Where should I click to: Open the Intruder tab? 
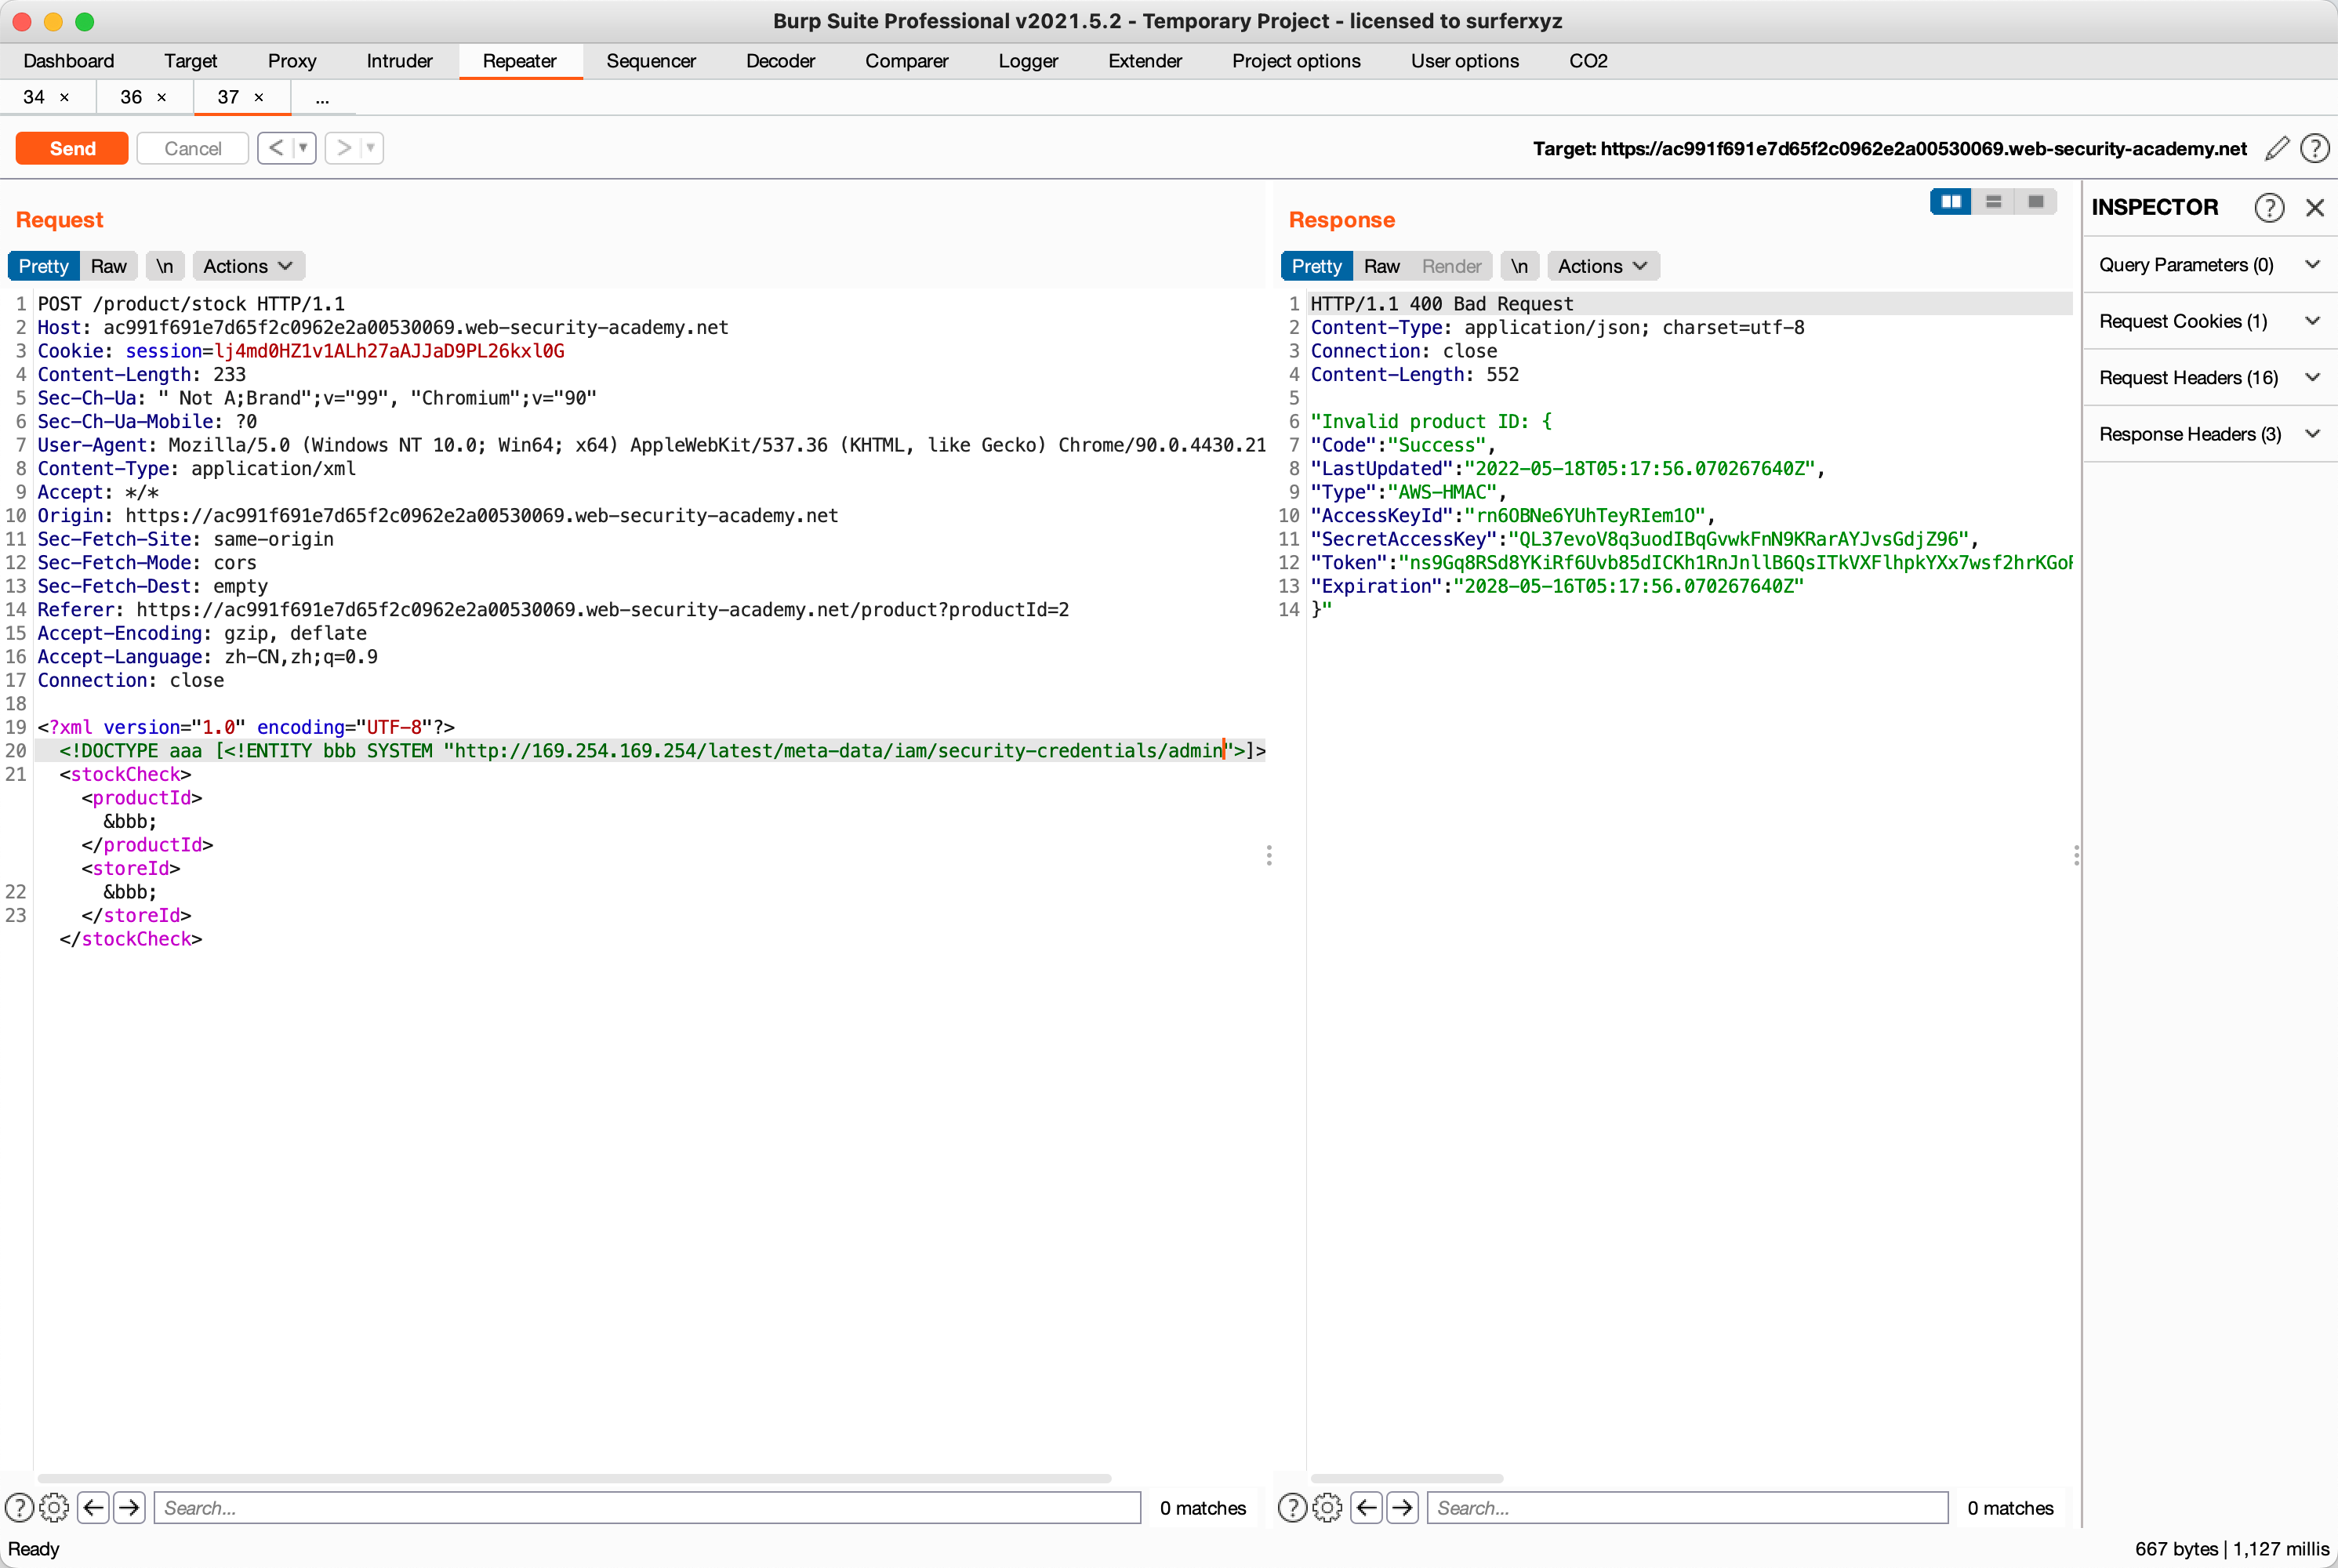click(399, 61)
